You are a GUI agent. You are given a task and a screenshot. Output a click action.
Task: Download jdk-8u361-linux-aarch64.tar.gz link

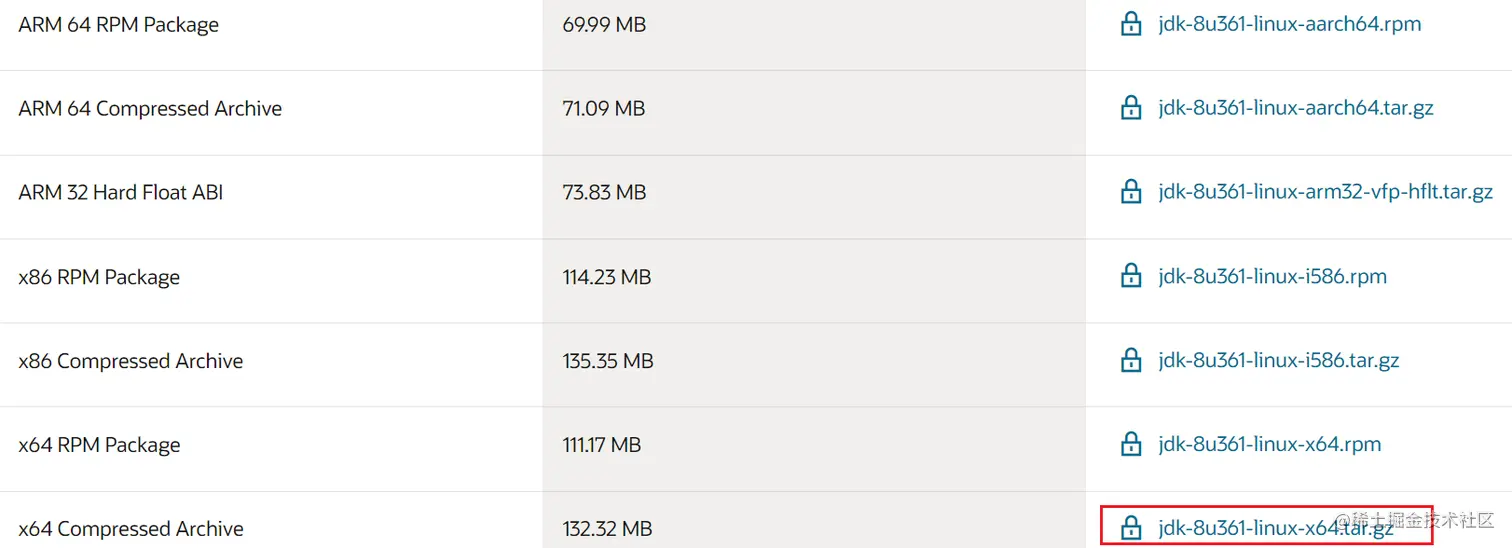[x=1296, y=108]
